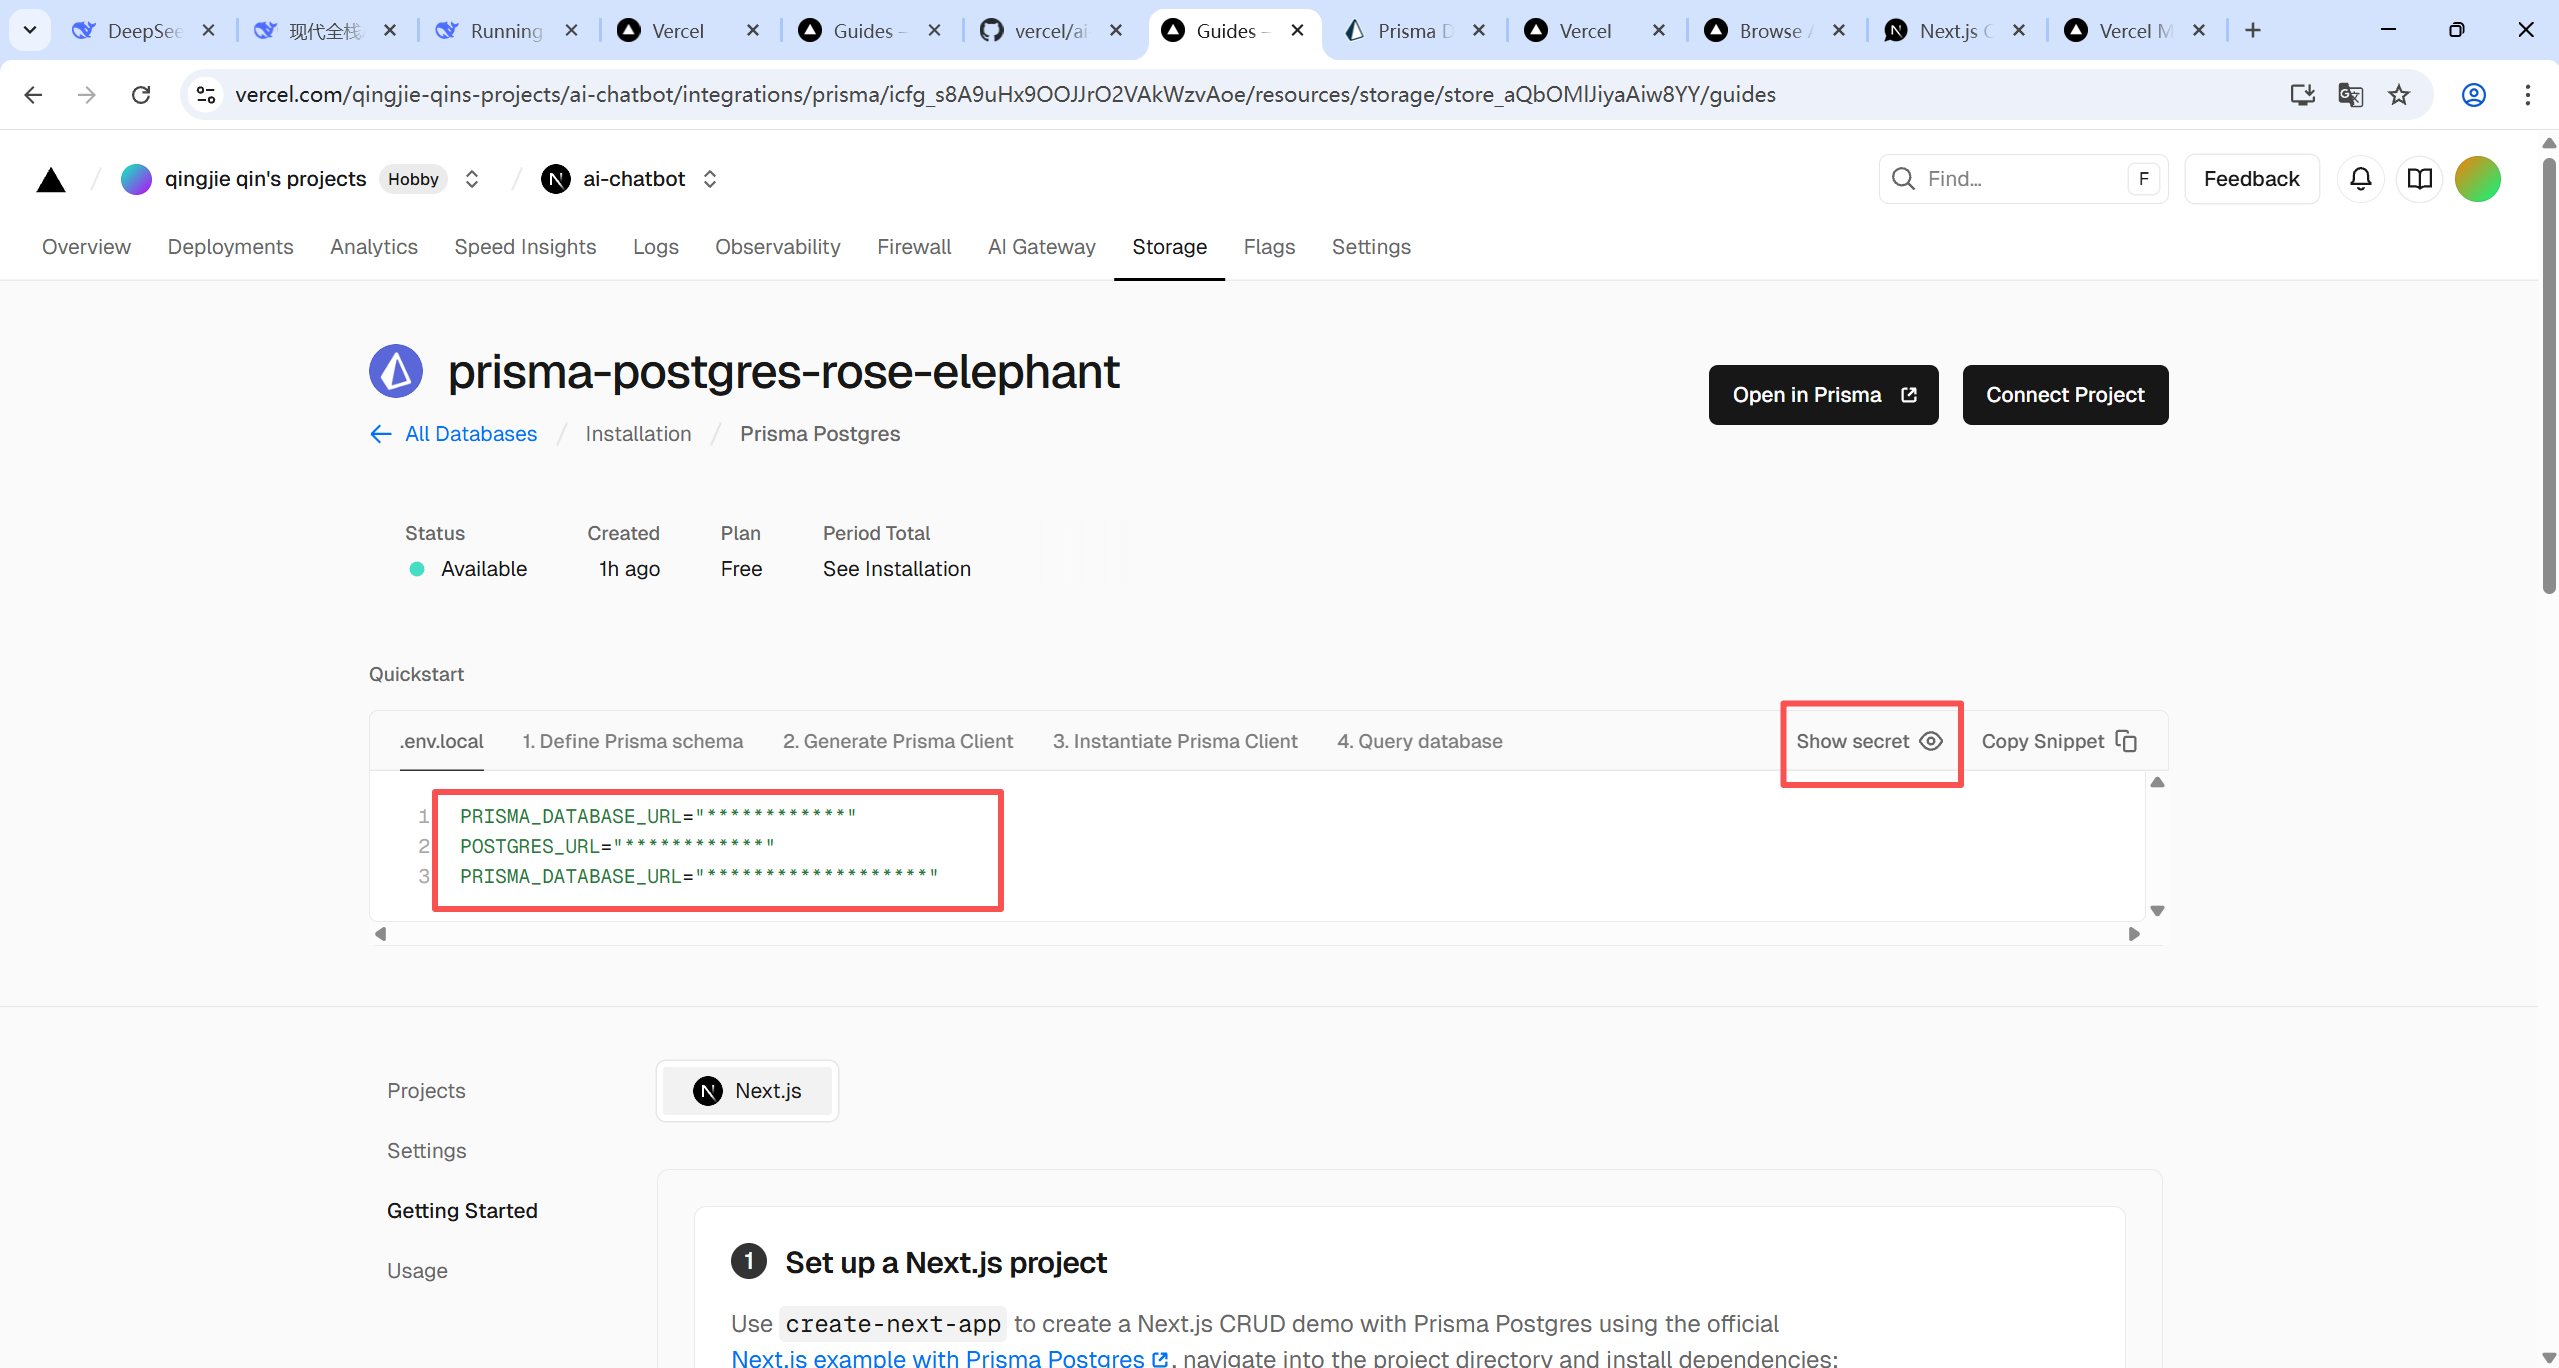
Task: Open the Projects sidebar section
Action: click(426, 1091)
